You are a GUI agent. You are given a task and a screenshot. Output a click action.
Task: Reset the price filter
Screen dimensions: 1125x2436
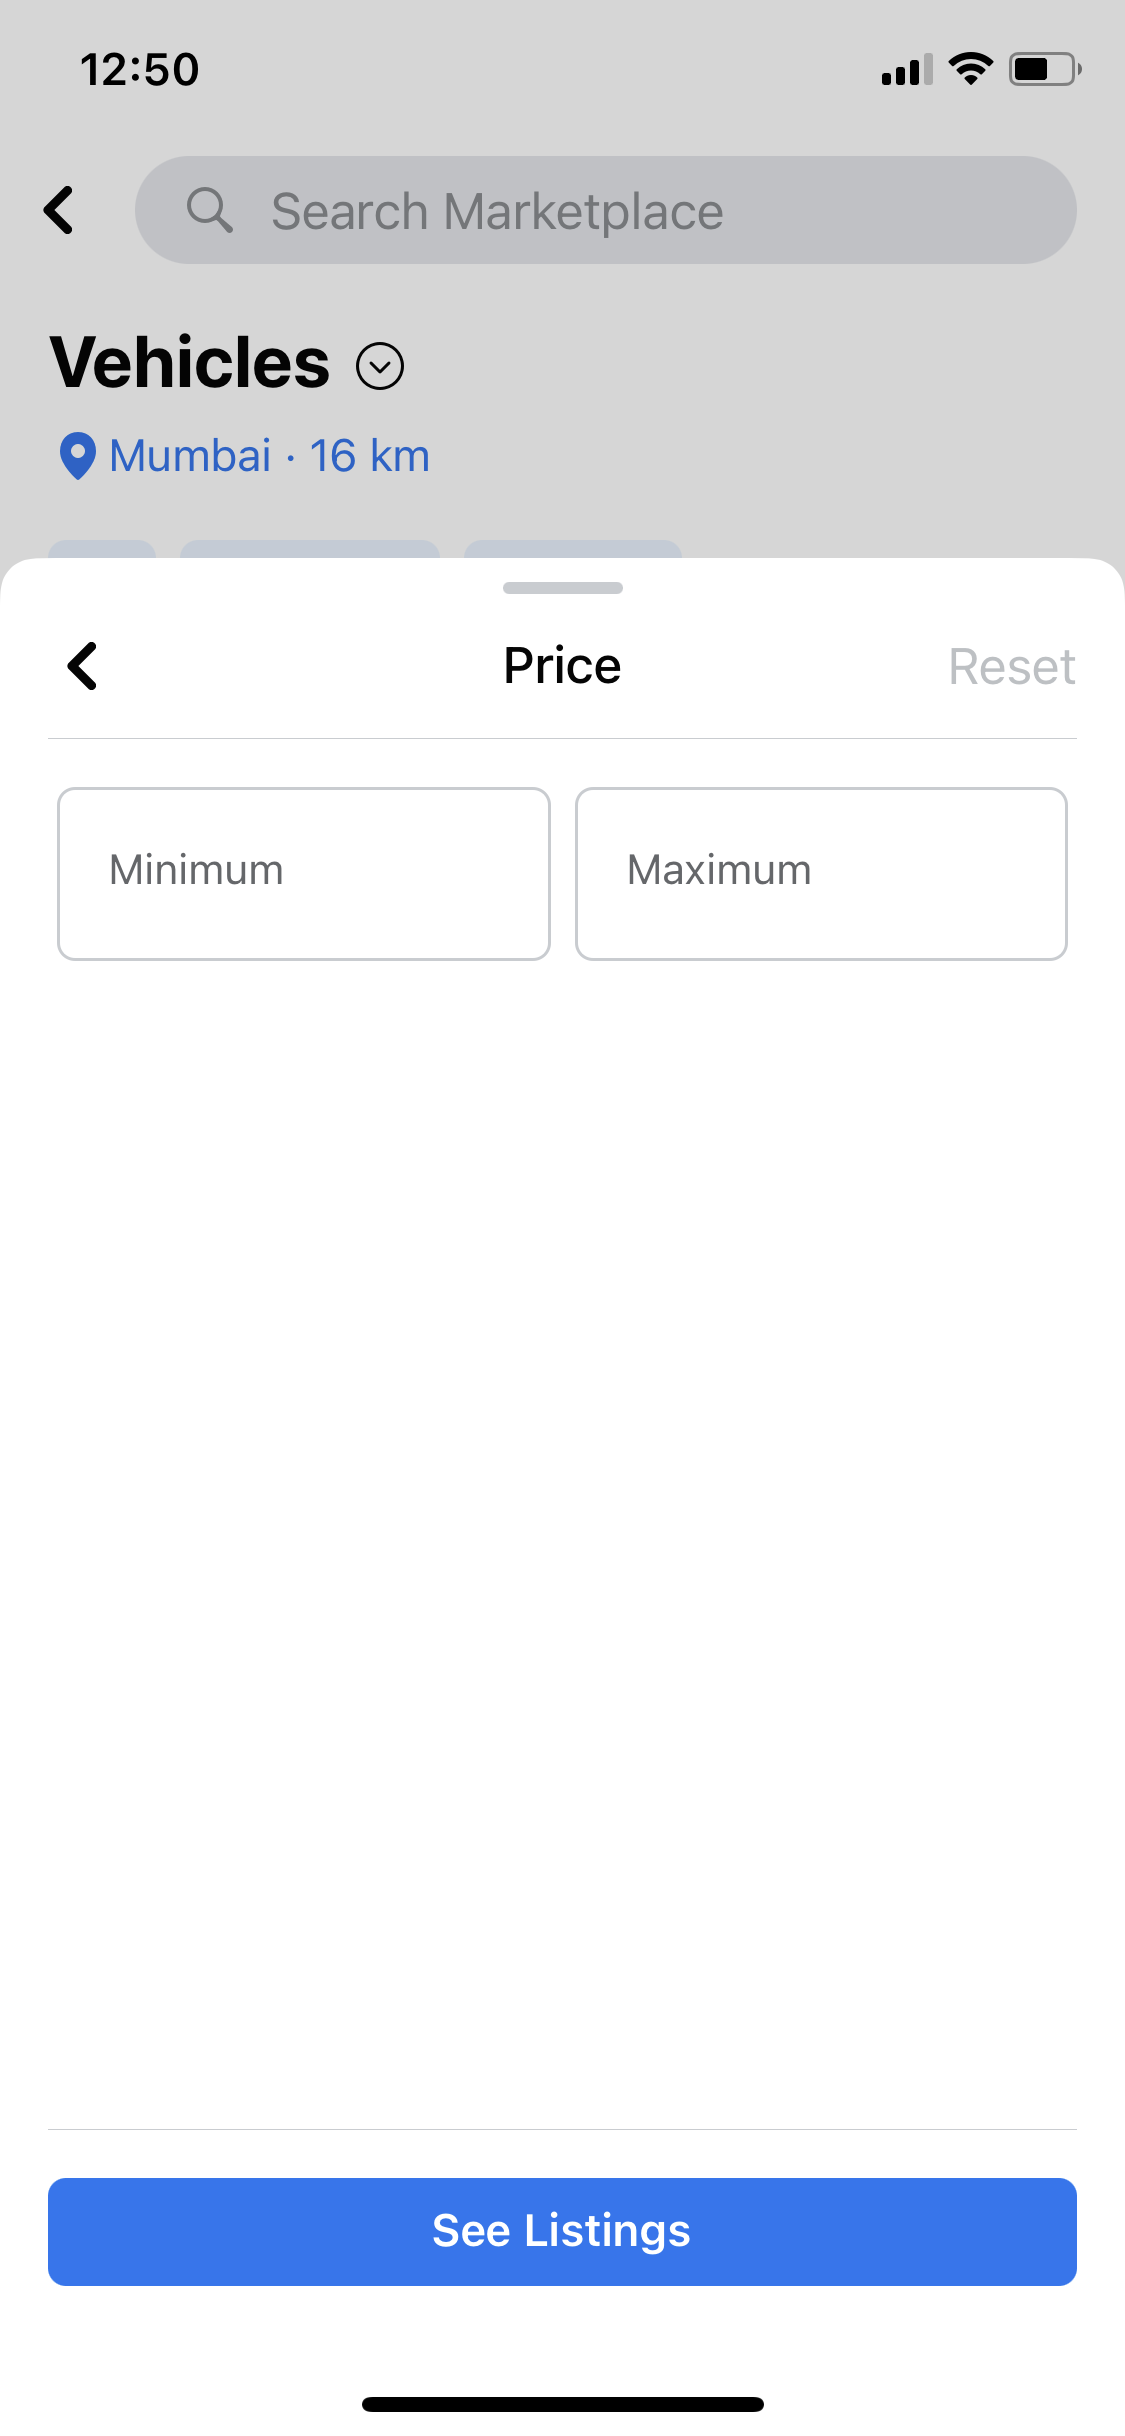pos(1012,667)
